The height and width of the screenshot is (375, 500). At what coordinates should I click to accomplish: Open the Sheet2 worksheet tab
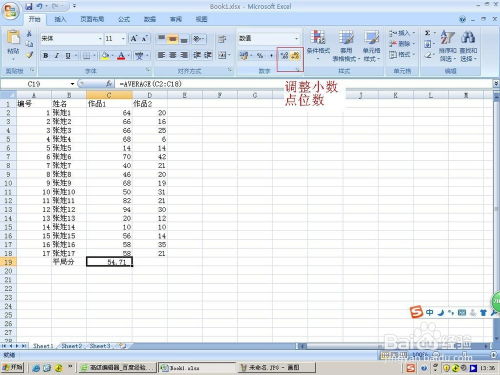72,346
